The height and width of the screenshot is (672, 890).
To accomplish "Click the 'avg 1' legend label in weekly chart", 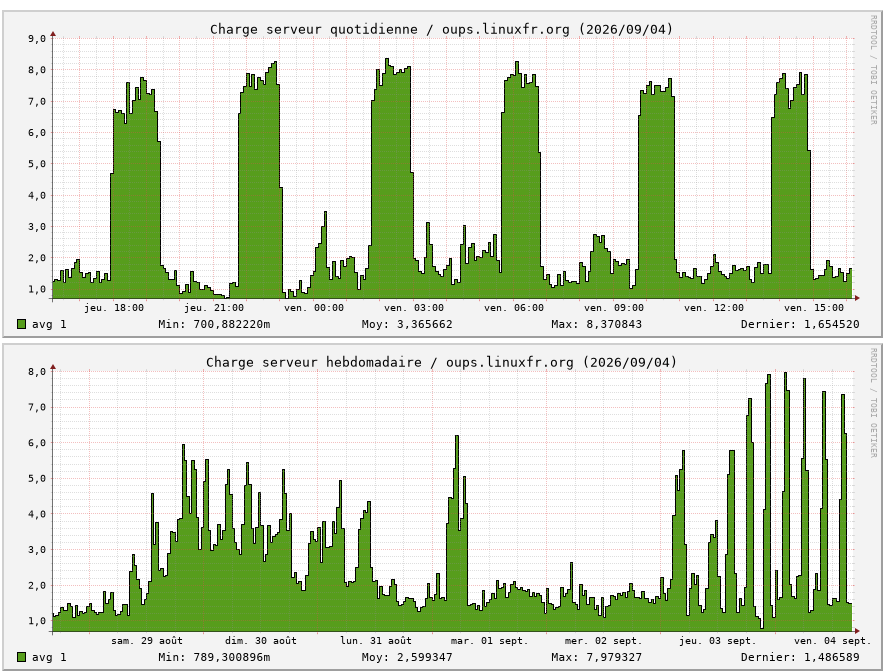I will tap(49, 657).
